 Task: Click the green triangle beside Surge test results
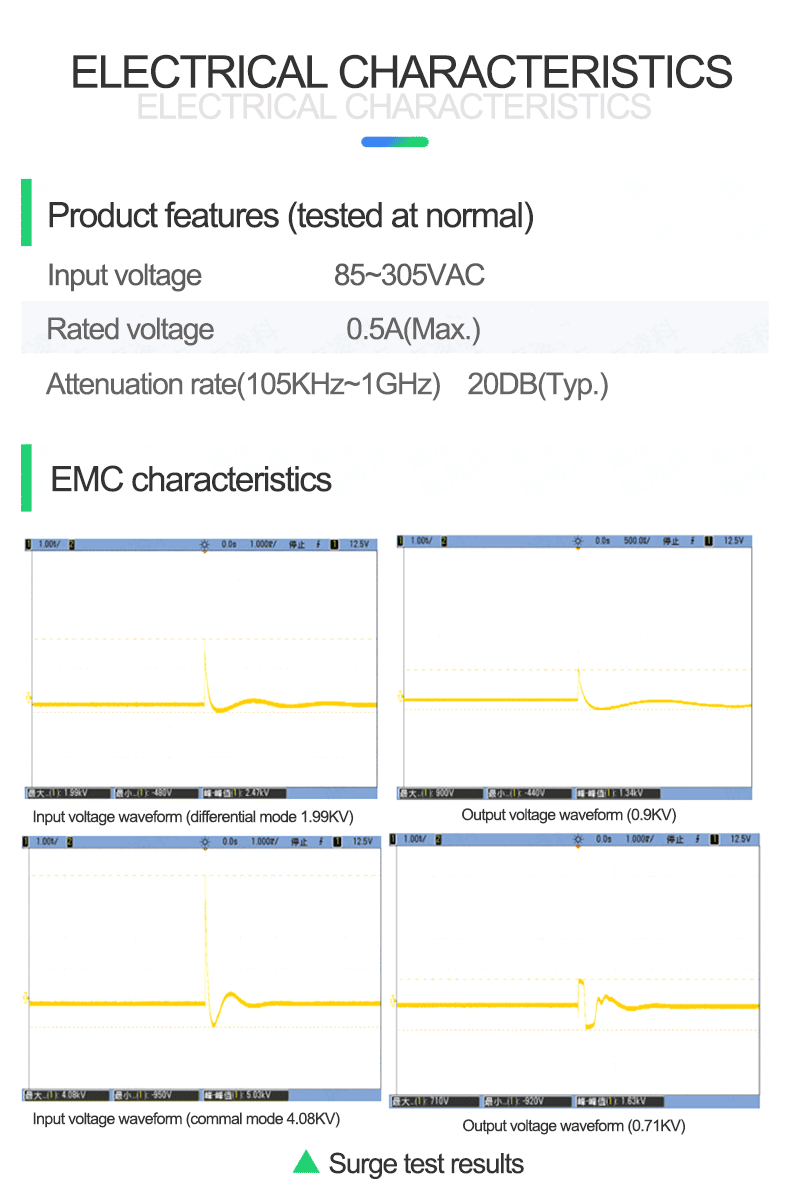[307, 1163]
